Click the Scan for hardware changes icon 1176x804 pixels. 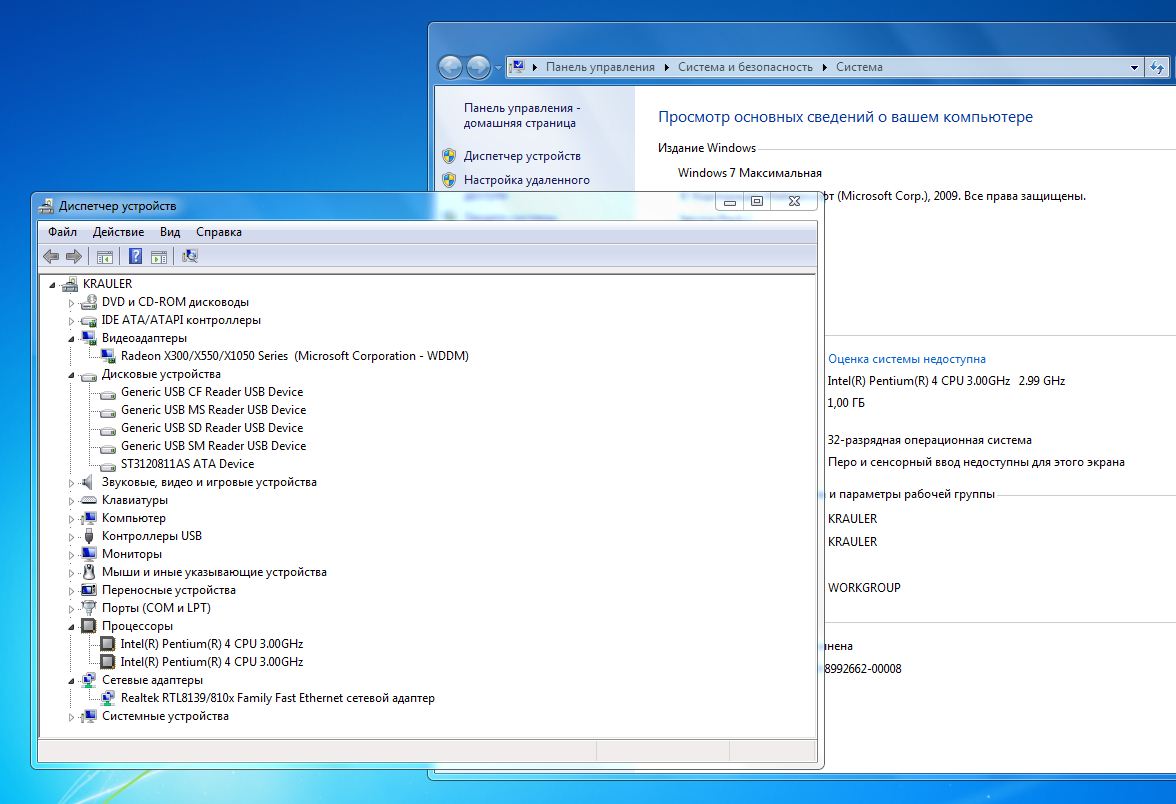click(x=190, y=256)
